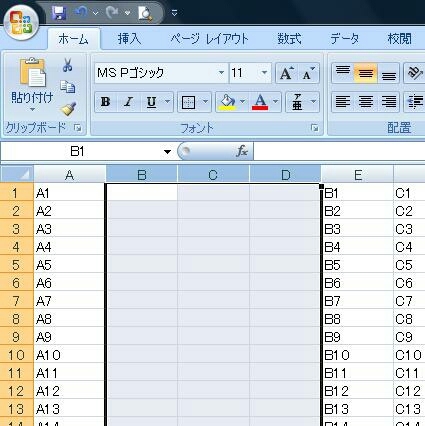Toggle bold formatting

pos(106,102)
